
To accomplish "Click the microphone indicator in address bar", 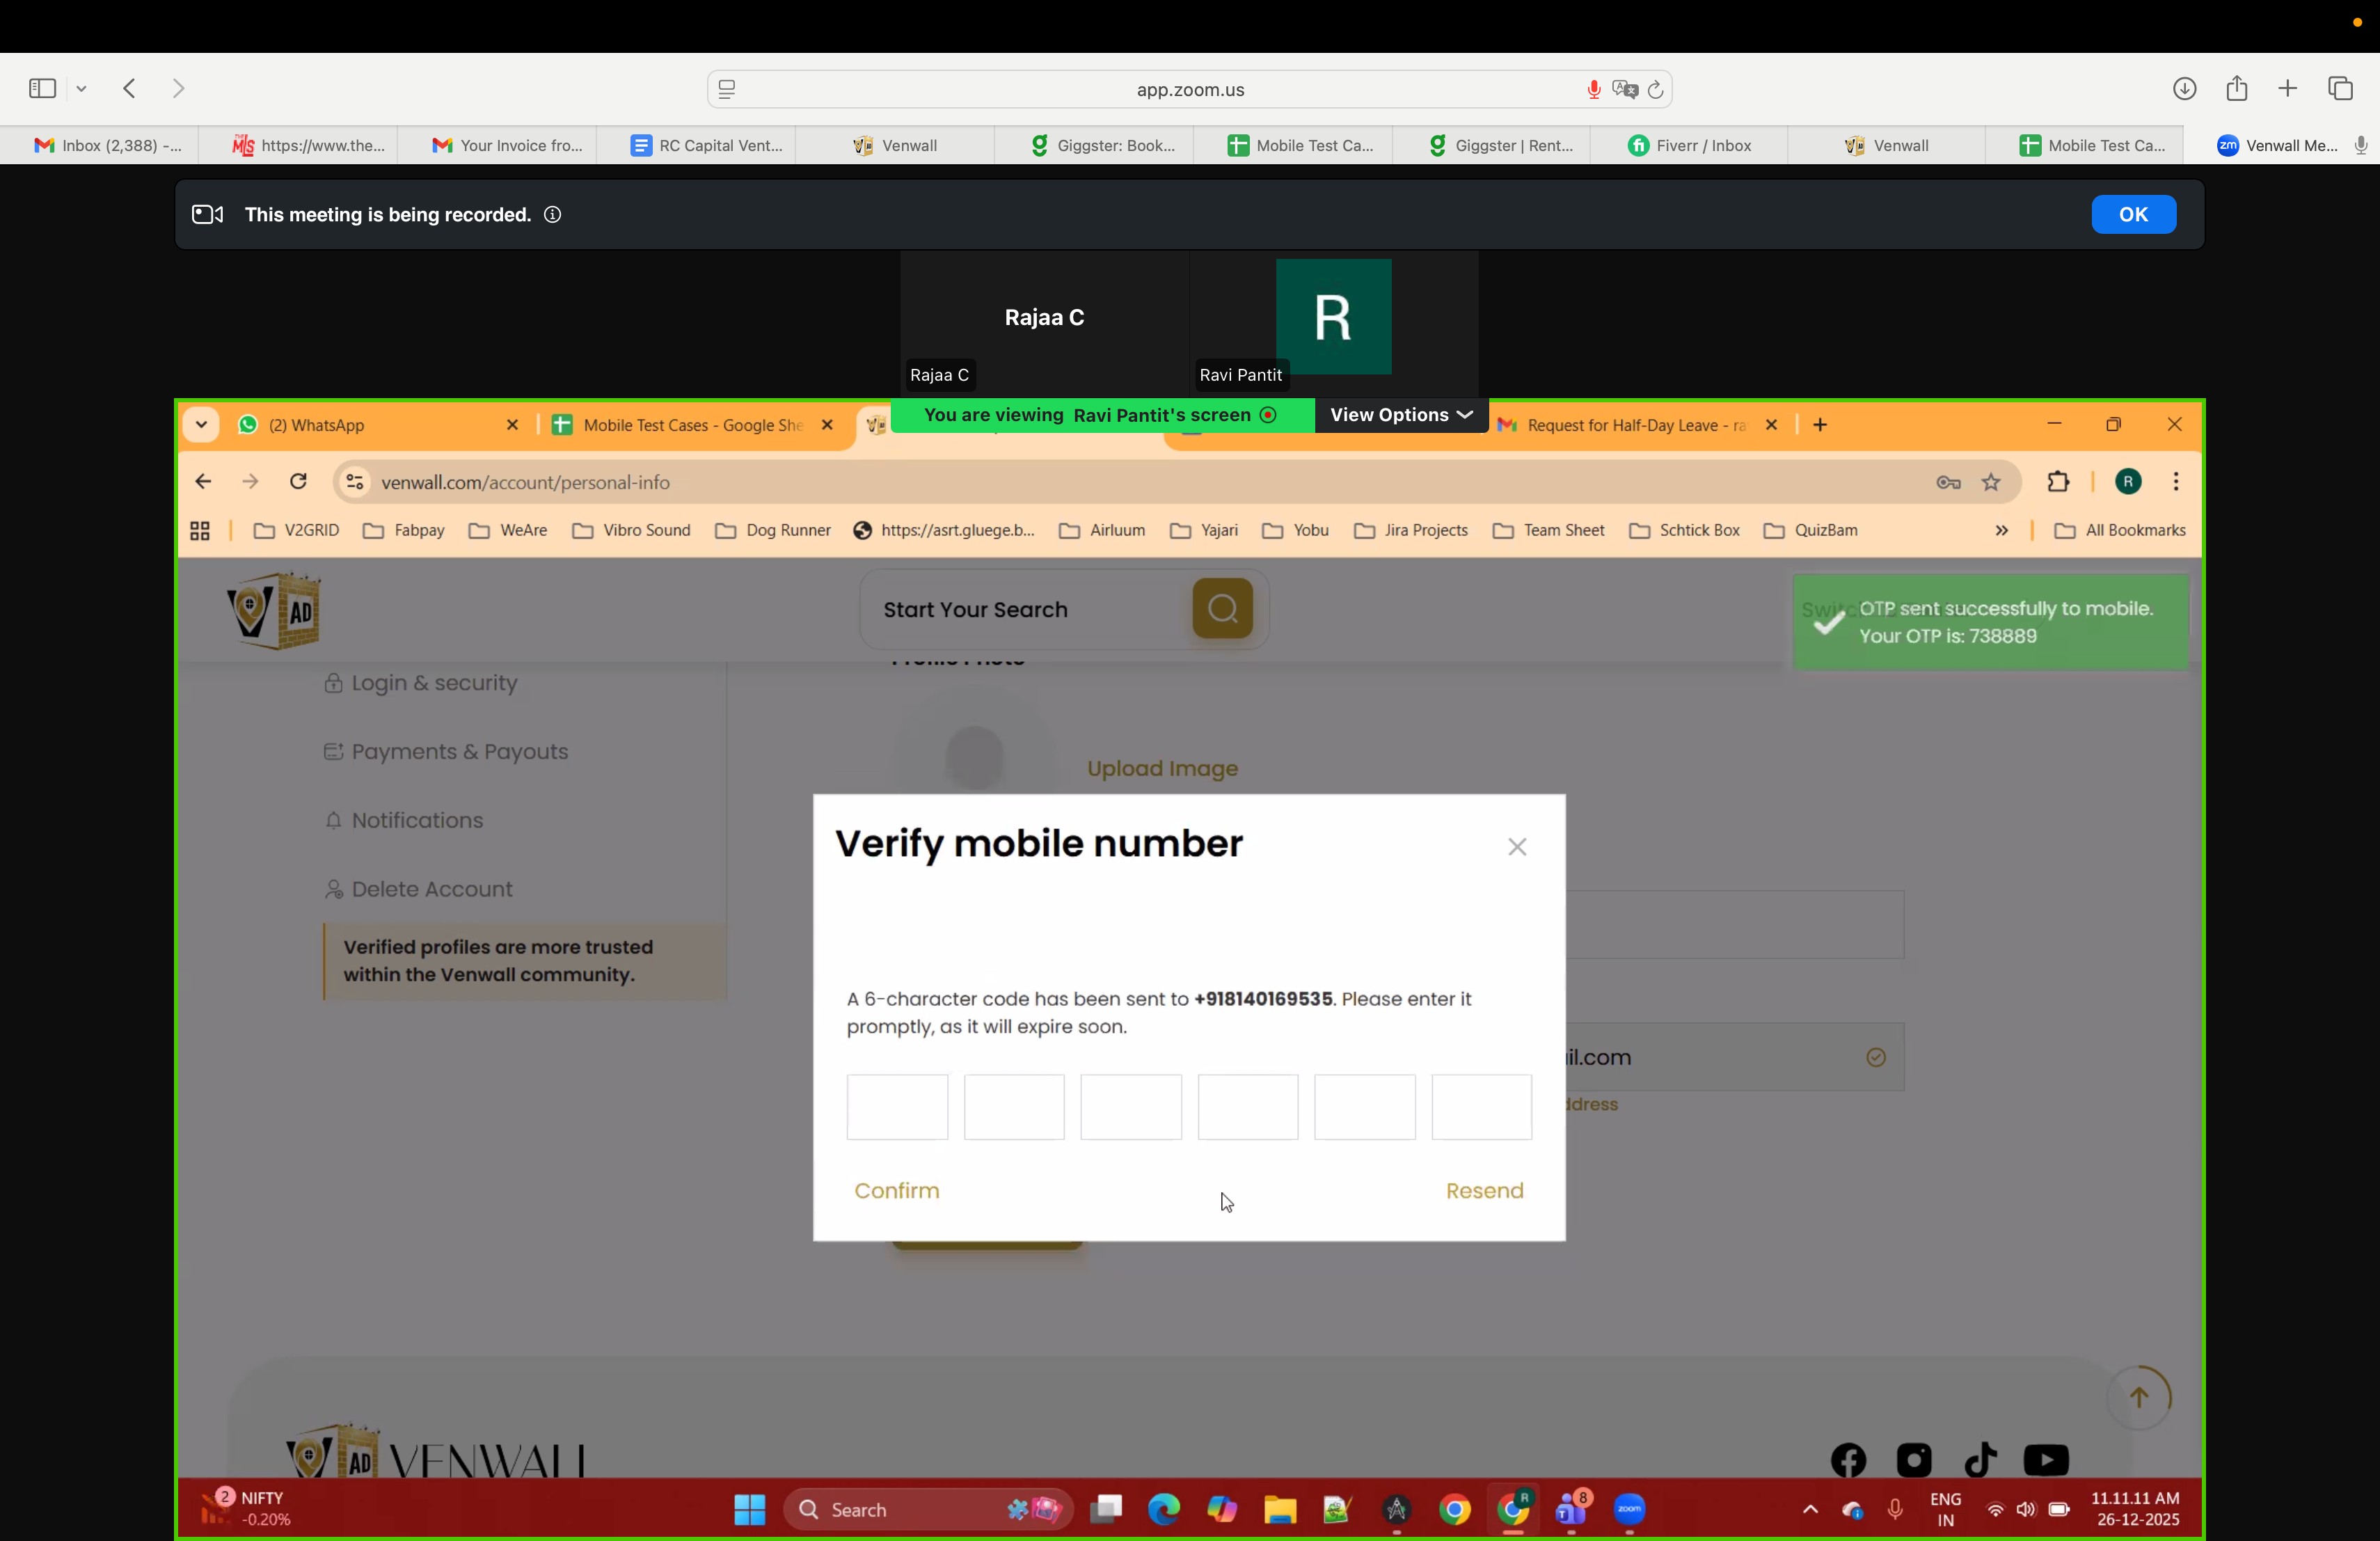I will pos(1593,90).
